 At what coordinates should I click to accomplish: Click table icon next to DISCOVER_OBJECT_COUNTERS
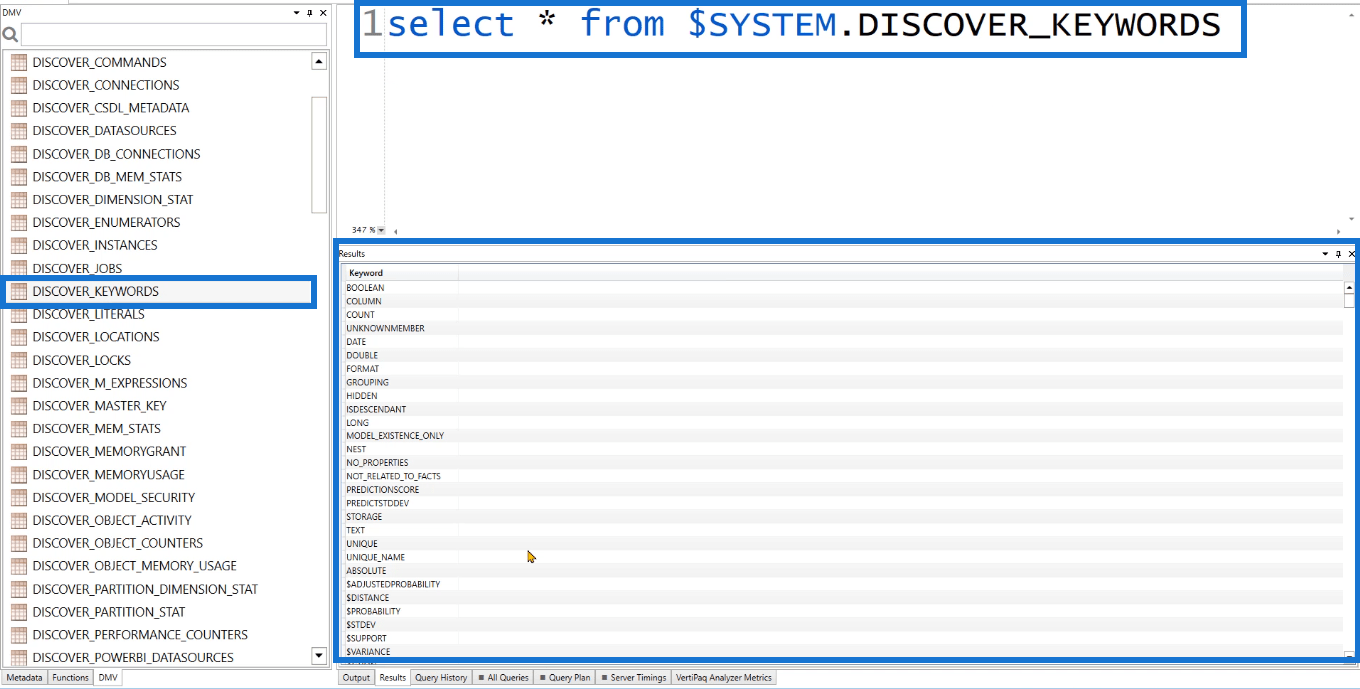pyautogui.click(x=19, y=543)
